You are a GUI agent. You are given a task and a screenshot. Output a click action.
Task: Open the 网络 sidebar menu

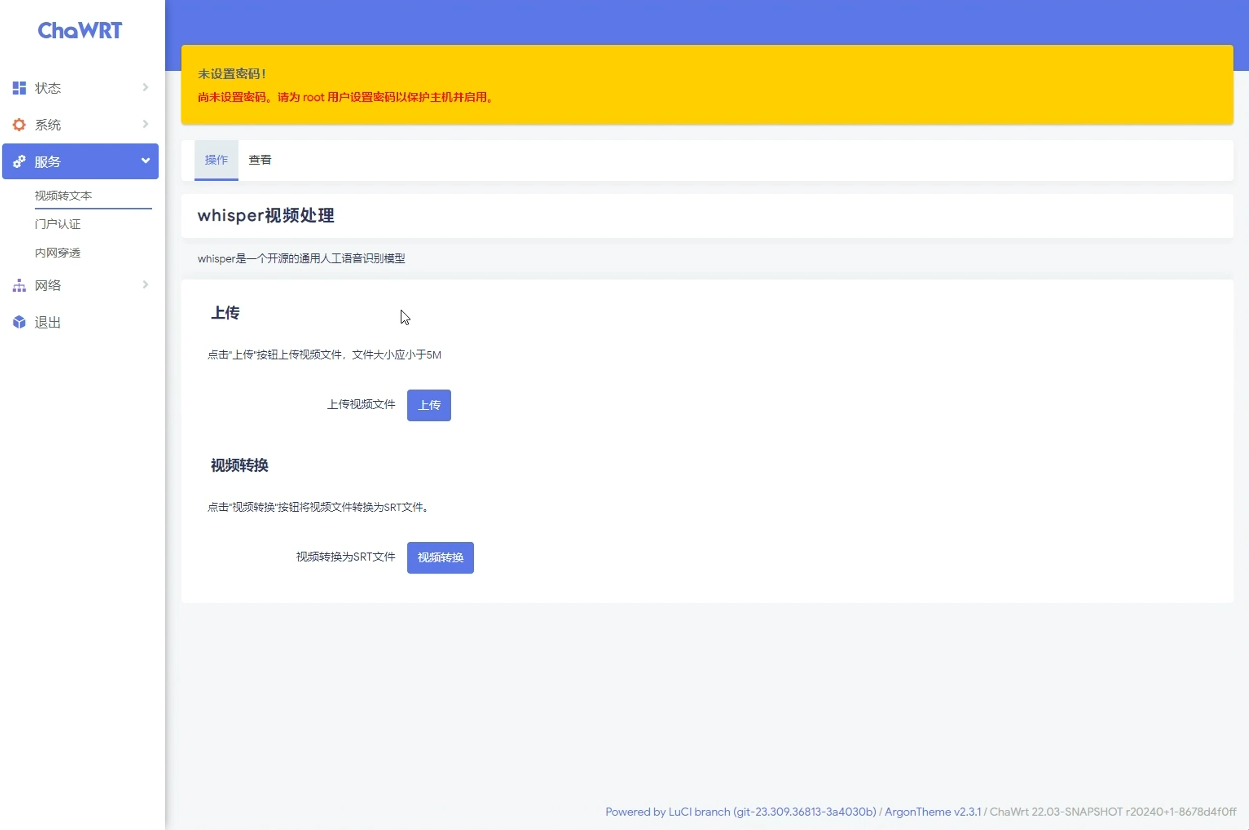80,285
